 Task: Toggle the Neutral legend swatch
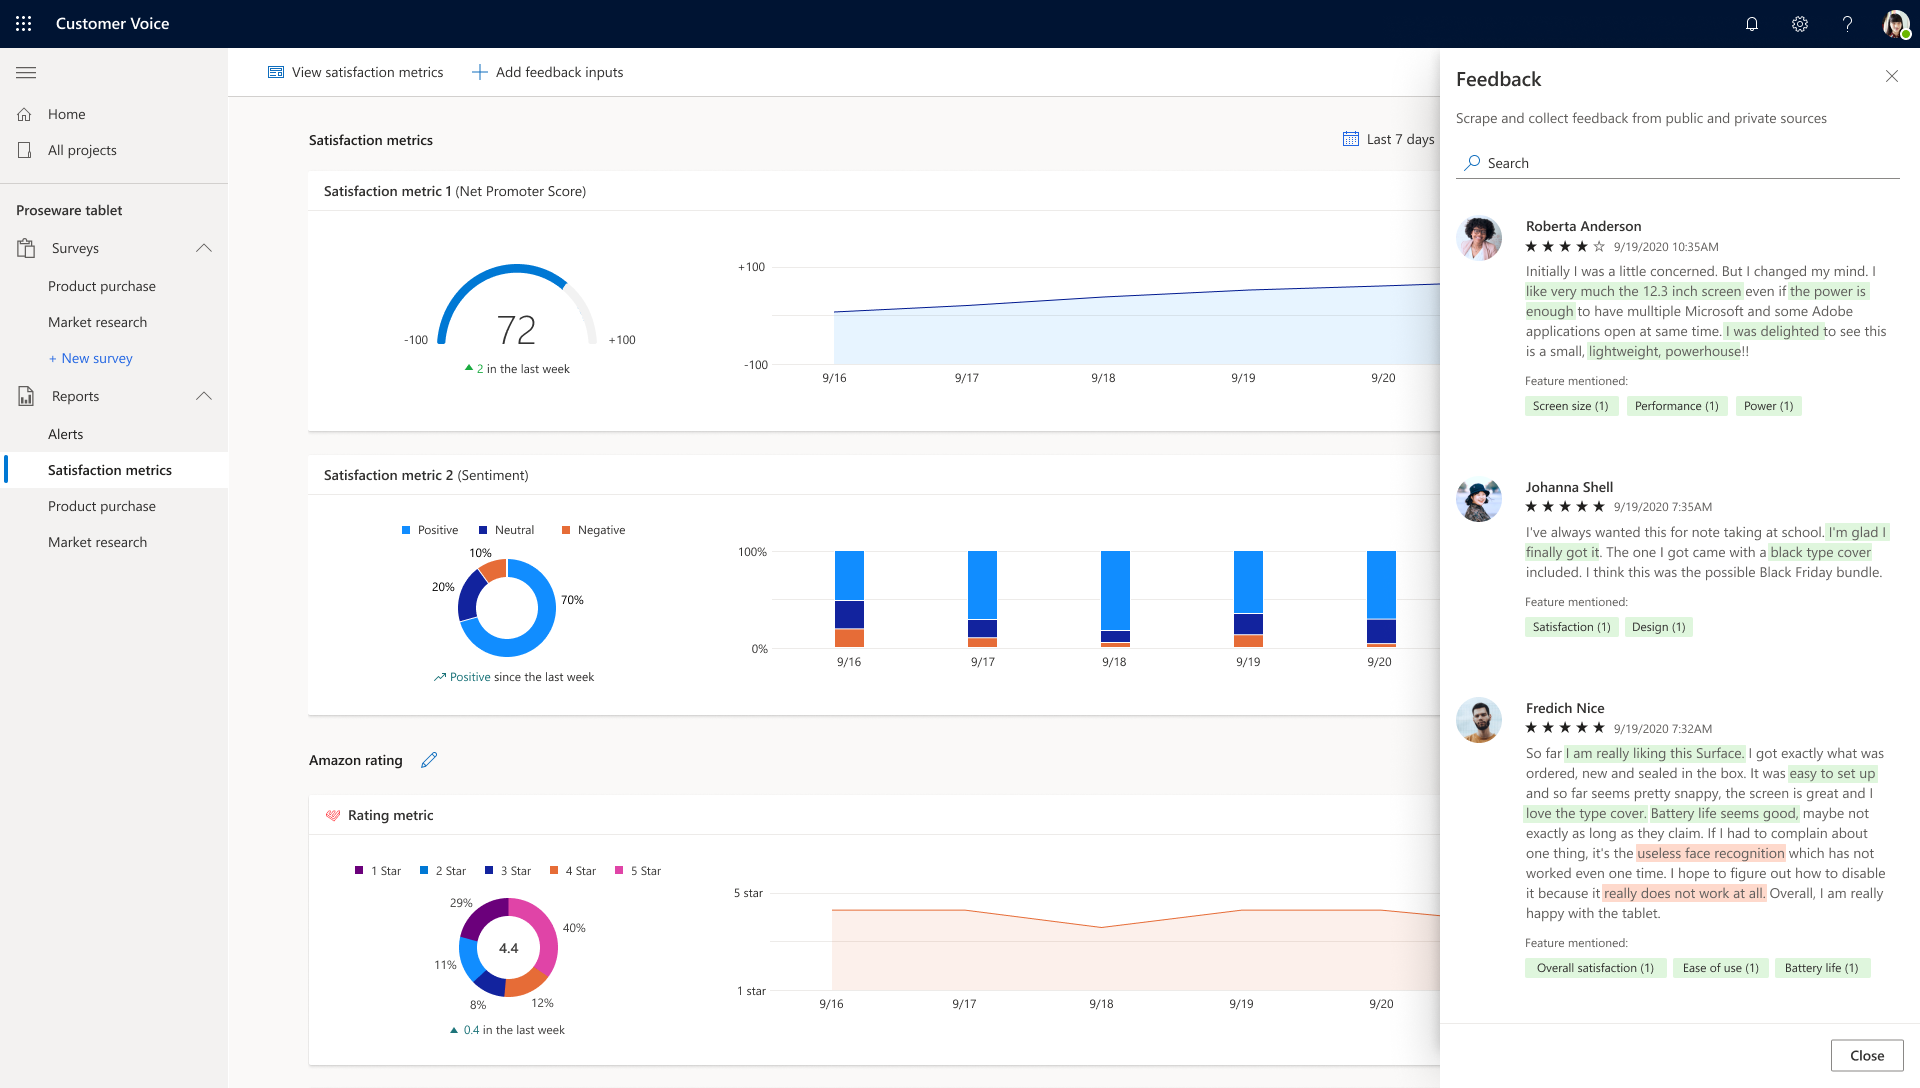[x=483, y=530]
